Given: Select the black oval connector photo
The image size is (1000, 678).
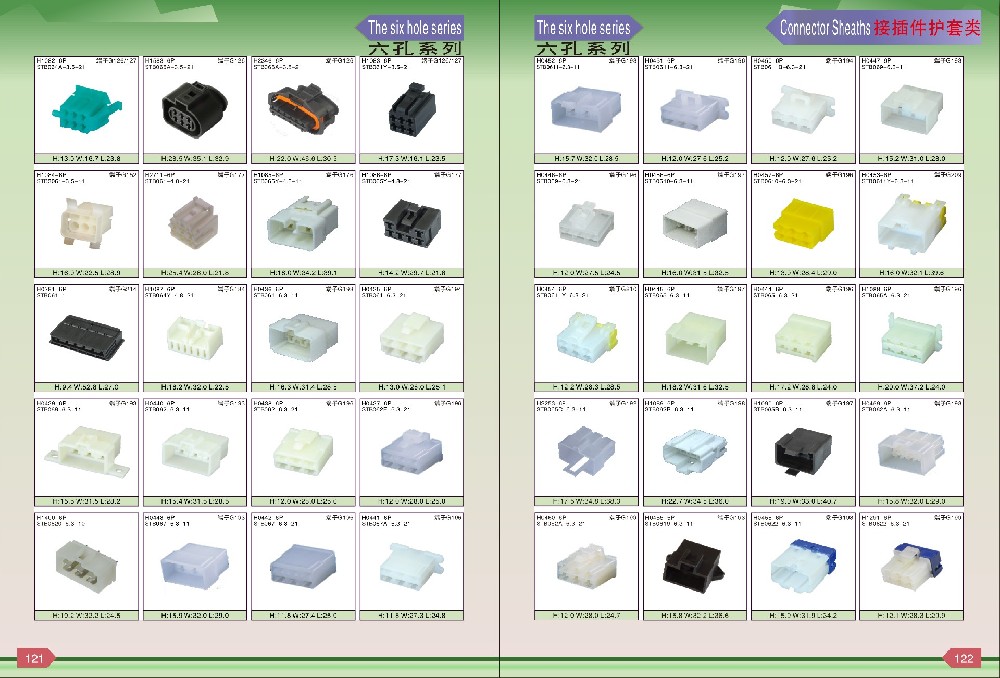Looking at the screenshot, I should click(195, 109).
